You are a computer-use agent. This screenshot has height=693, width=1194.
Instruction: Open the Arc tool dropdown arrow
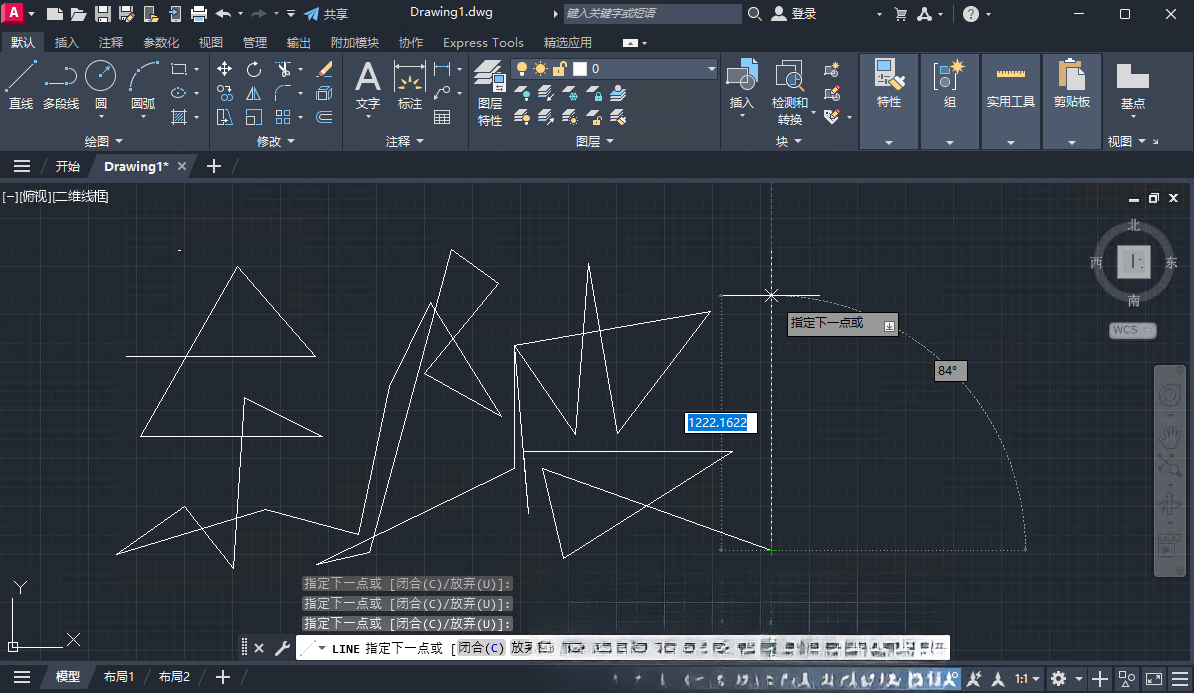[143, 117]
